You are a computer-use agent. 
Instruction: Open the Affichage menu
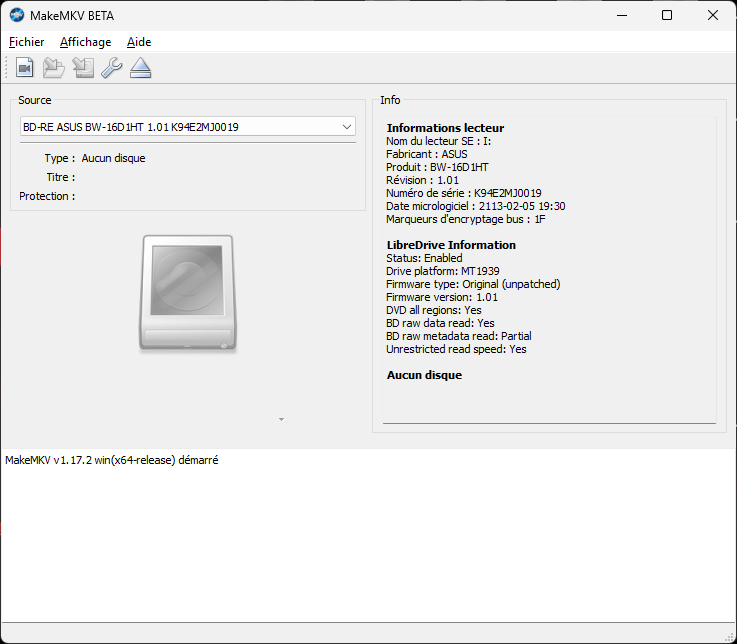pyautogui.click(x=86, y=42)
